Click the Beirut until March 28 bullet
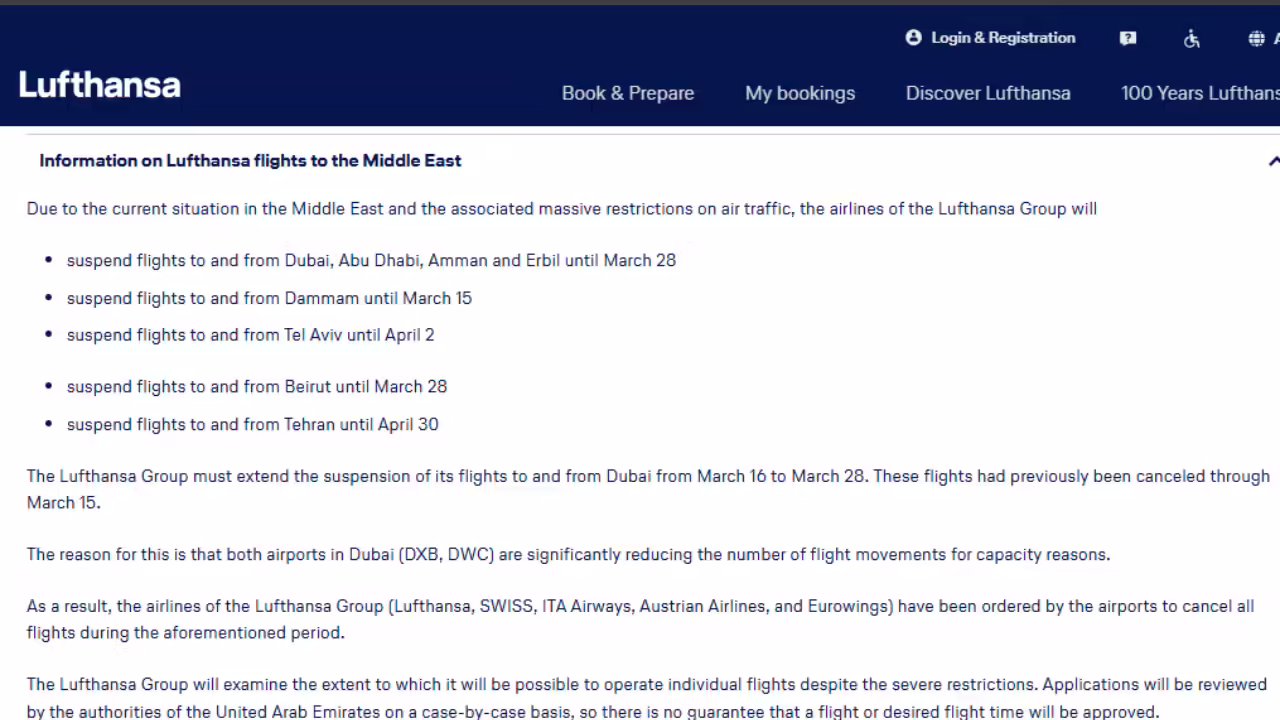Screen dimensions: 1280x720 pos(257,386)
